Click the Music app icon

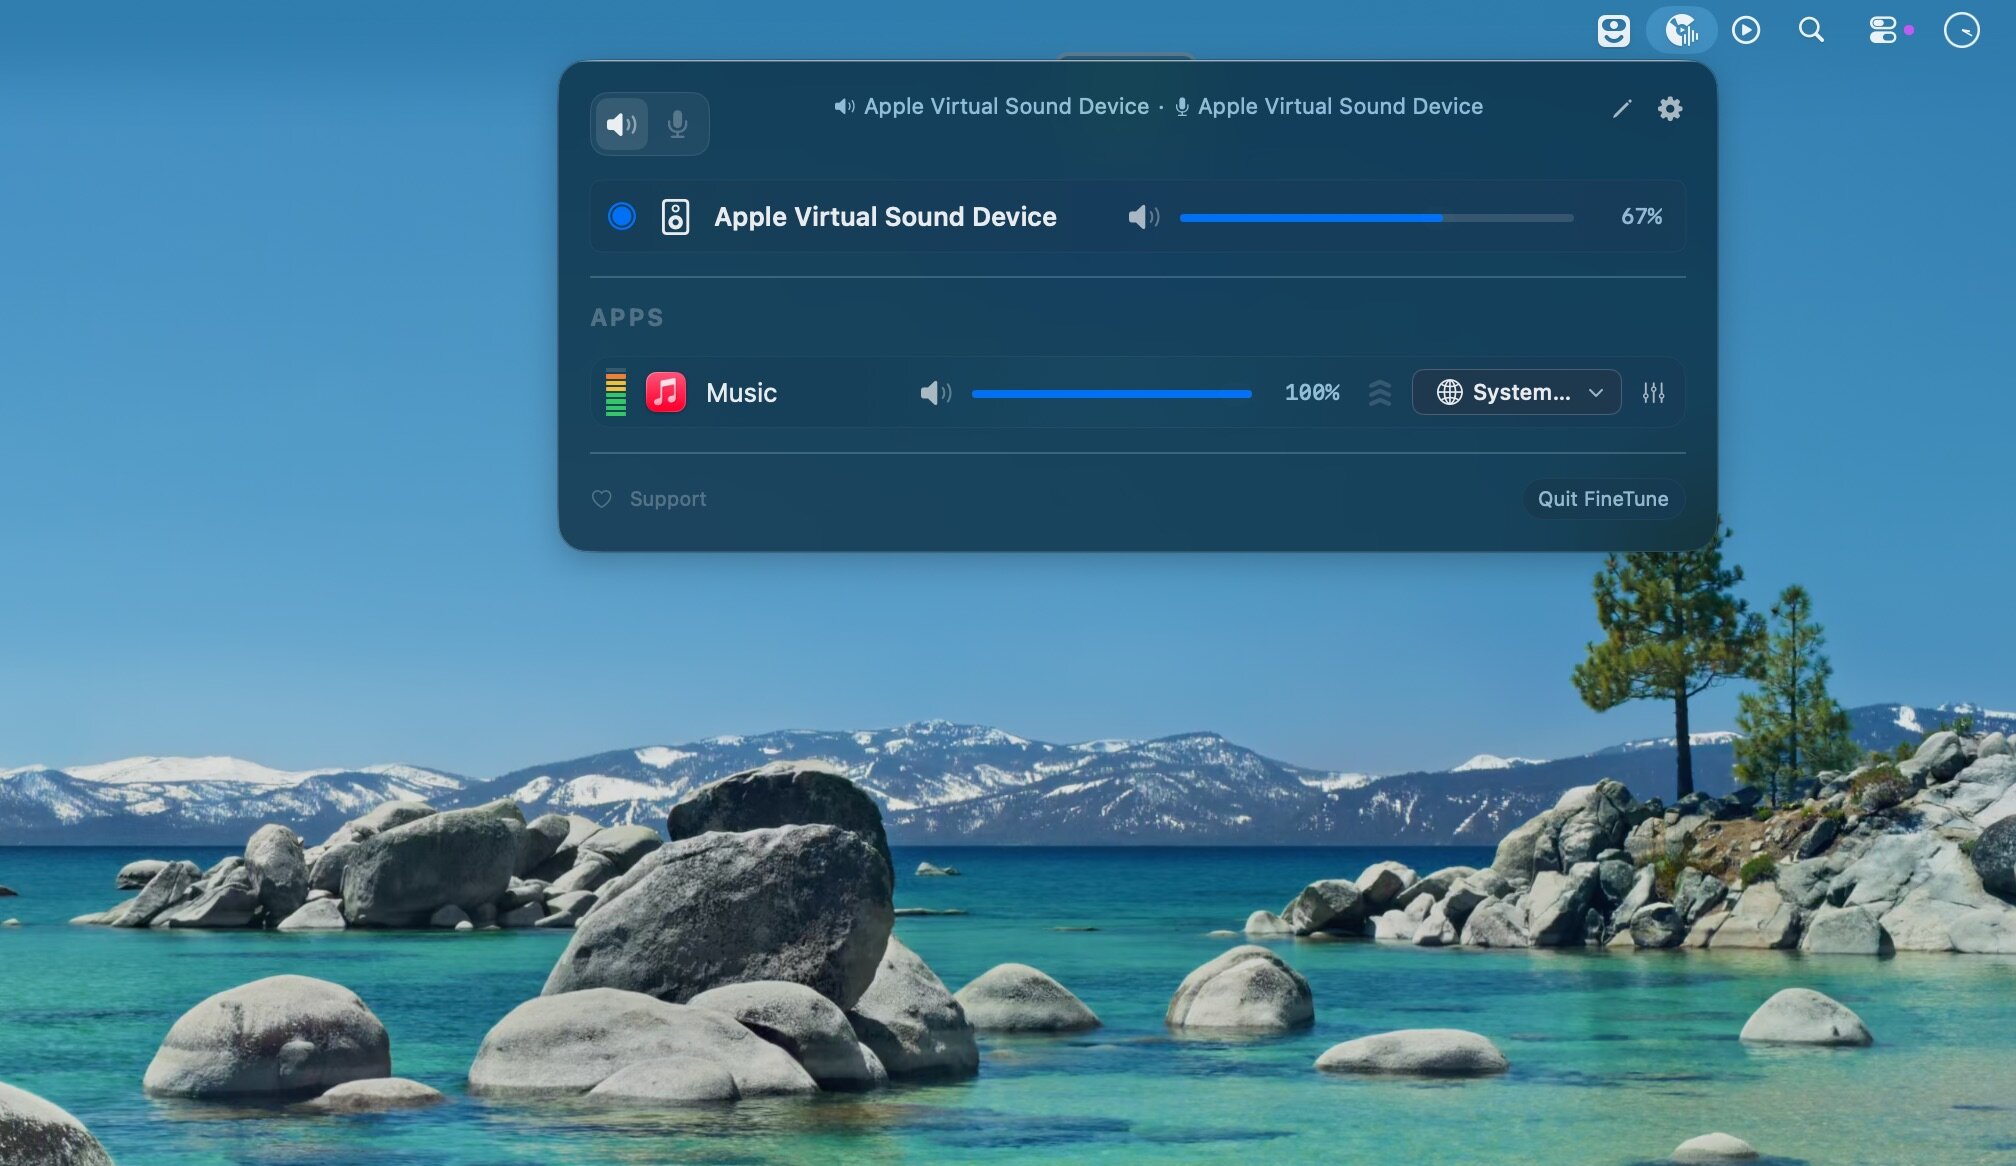pos(666,392)
